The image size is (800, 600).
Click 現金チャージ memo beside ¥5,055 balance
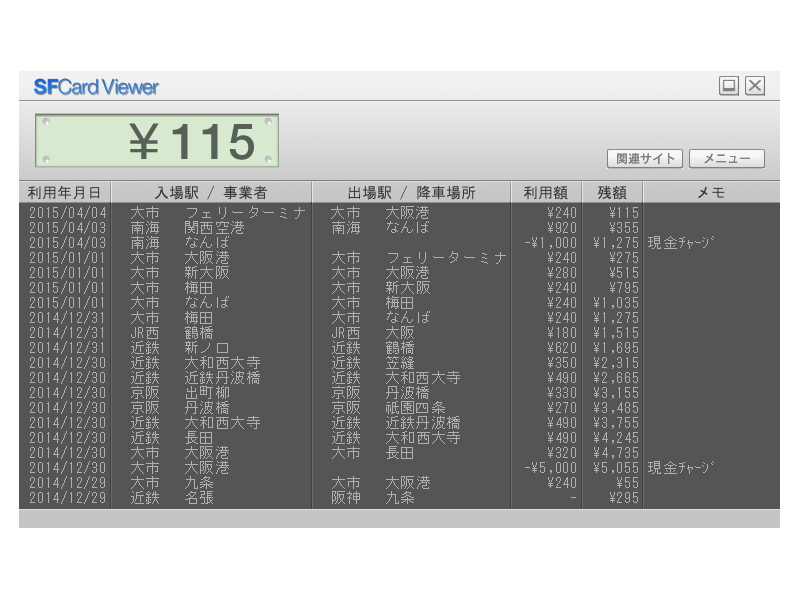click(681, 468)
